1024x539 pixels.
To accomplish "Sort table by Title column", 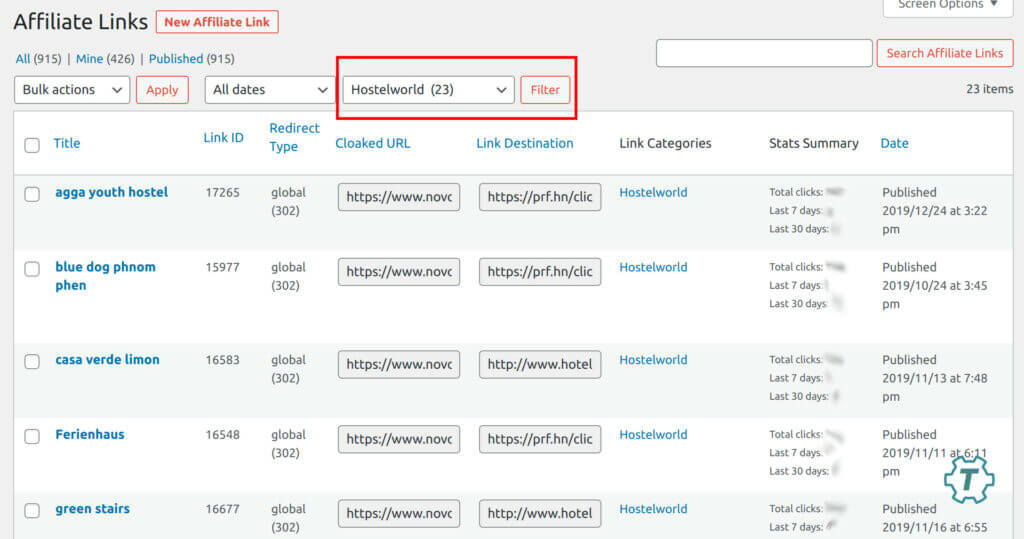I will click(x=67, y=143).
